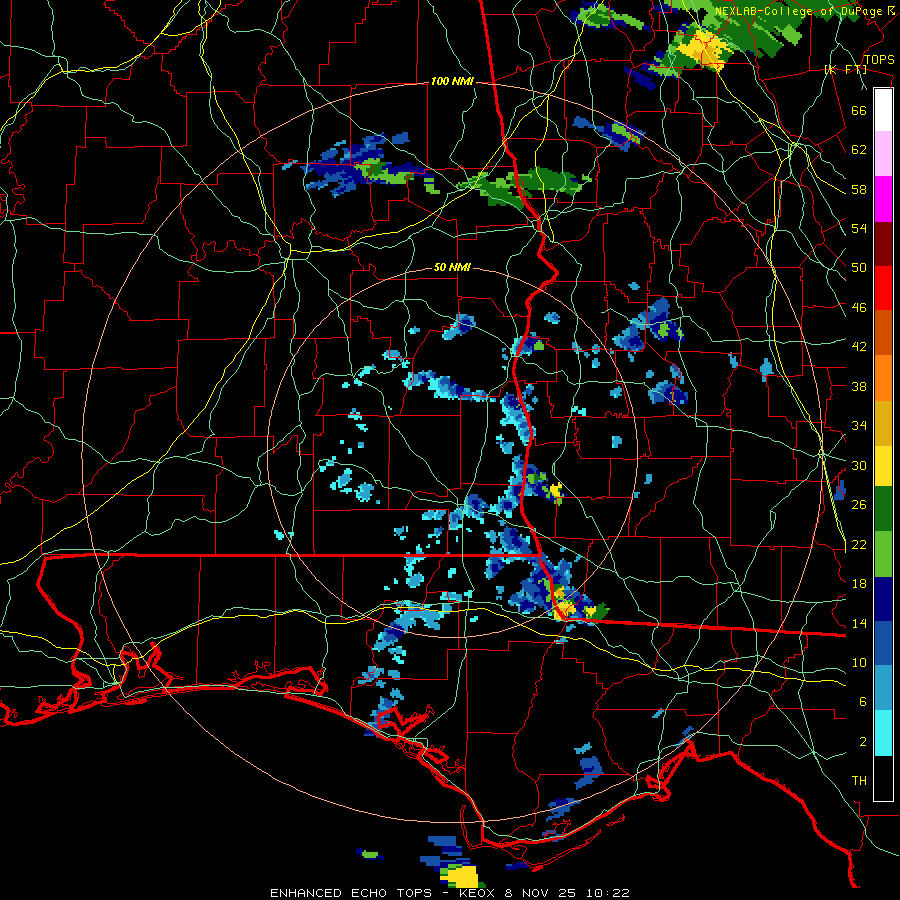Image resolution: width=900 pixels, height=900 pixels.
Task: Click the legend value "34"
Action: 859,426
